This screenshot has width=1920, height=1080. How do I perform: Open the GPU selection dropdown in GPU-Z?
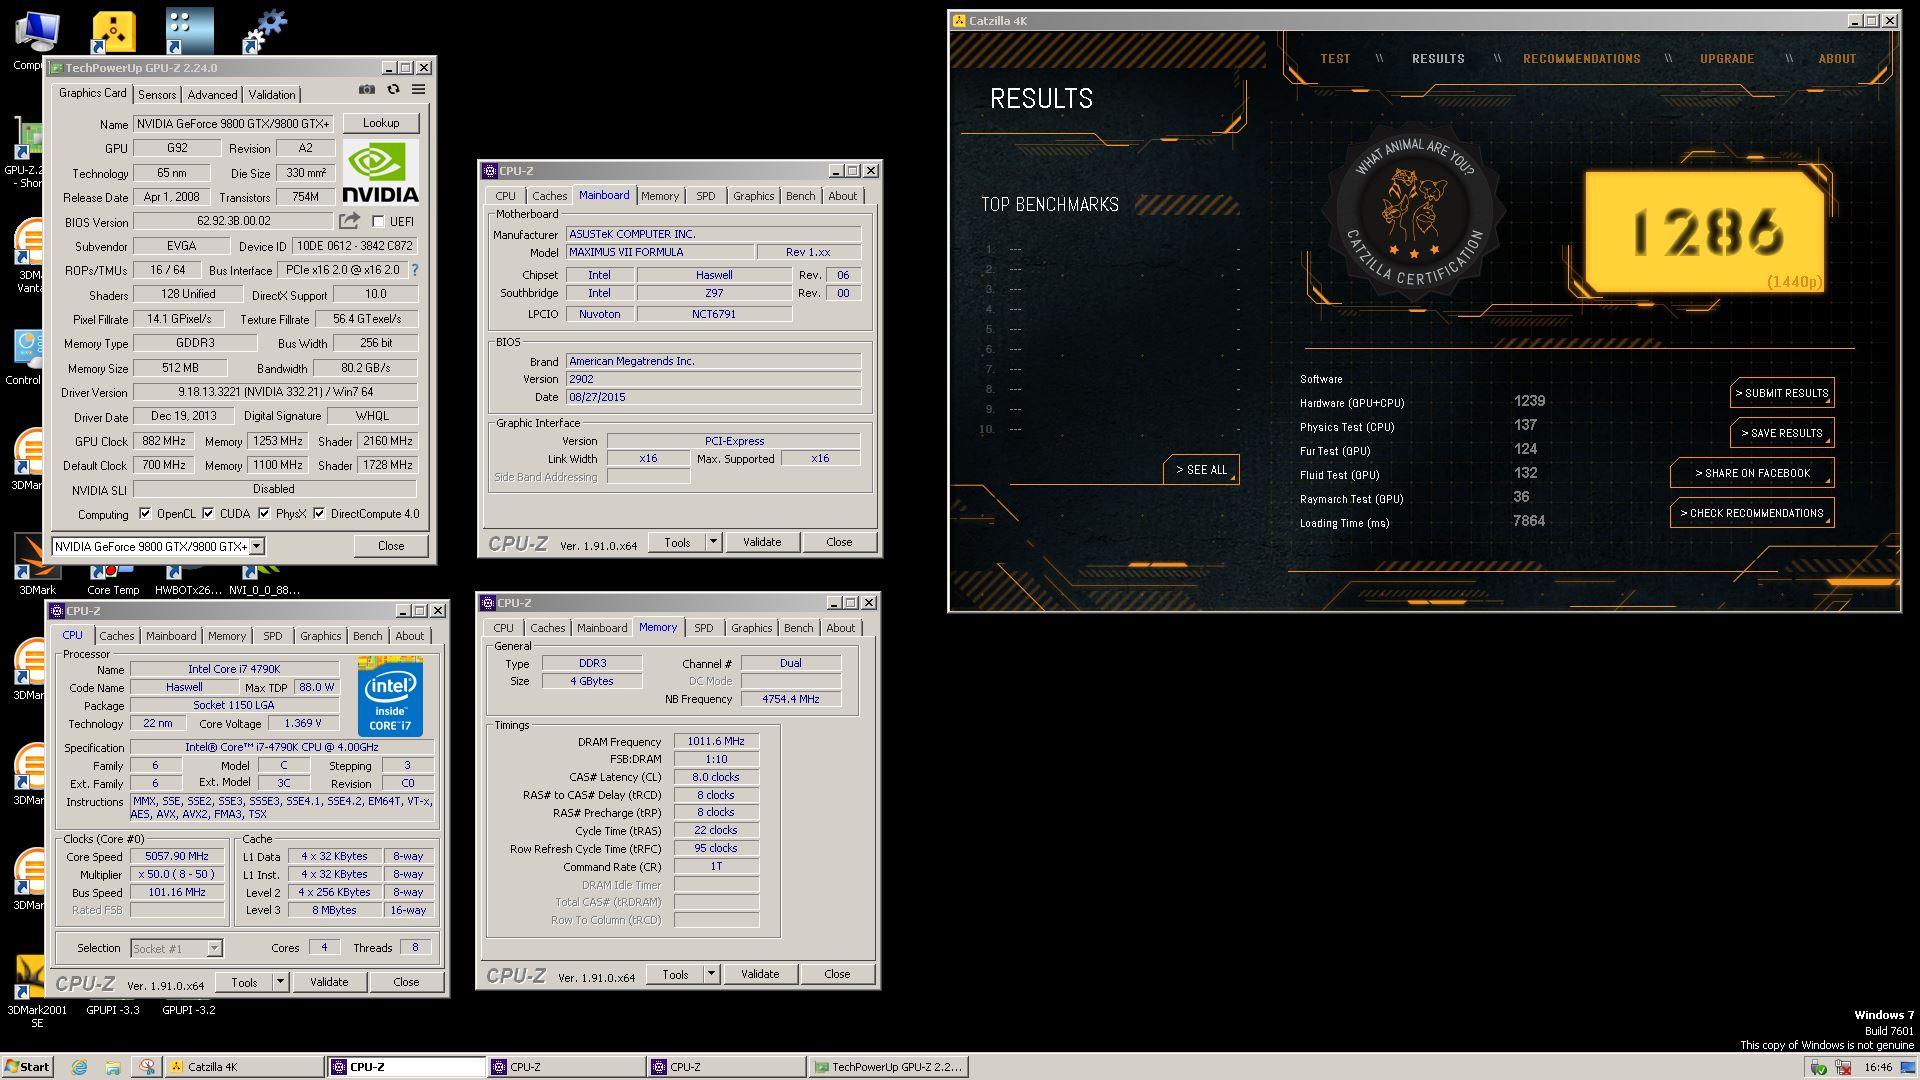tap(257, 547)
